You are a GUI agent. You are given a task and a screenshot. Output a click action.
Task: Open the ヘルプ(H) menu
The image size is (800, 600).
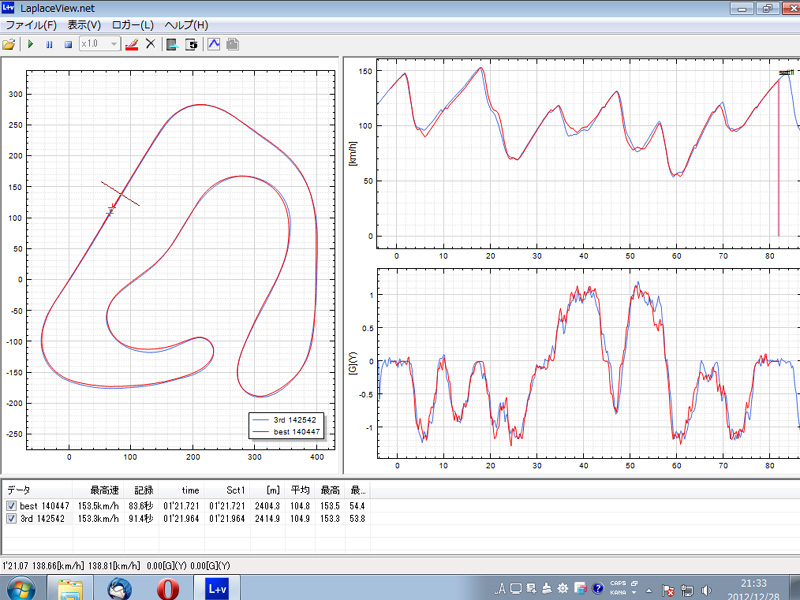pyautogui.click(x=186, y=25)
